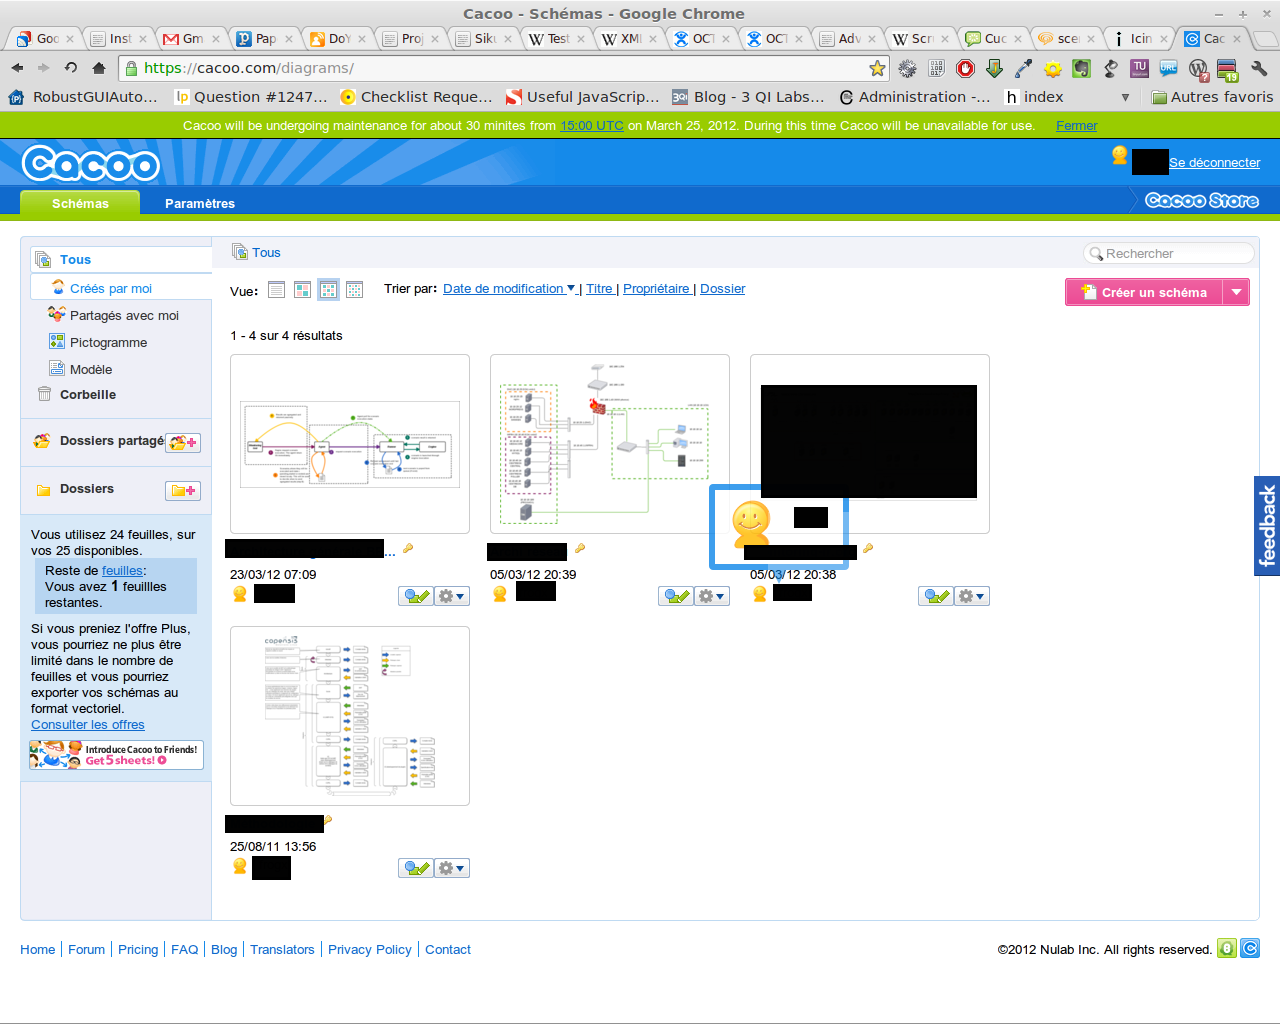Select the Schémas tab
Screen dimensions: 1280x1024
[80, 203]
